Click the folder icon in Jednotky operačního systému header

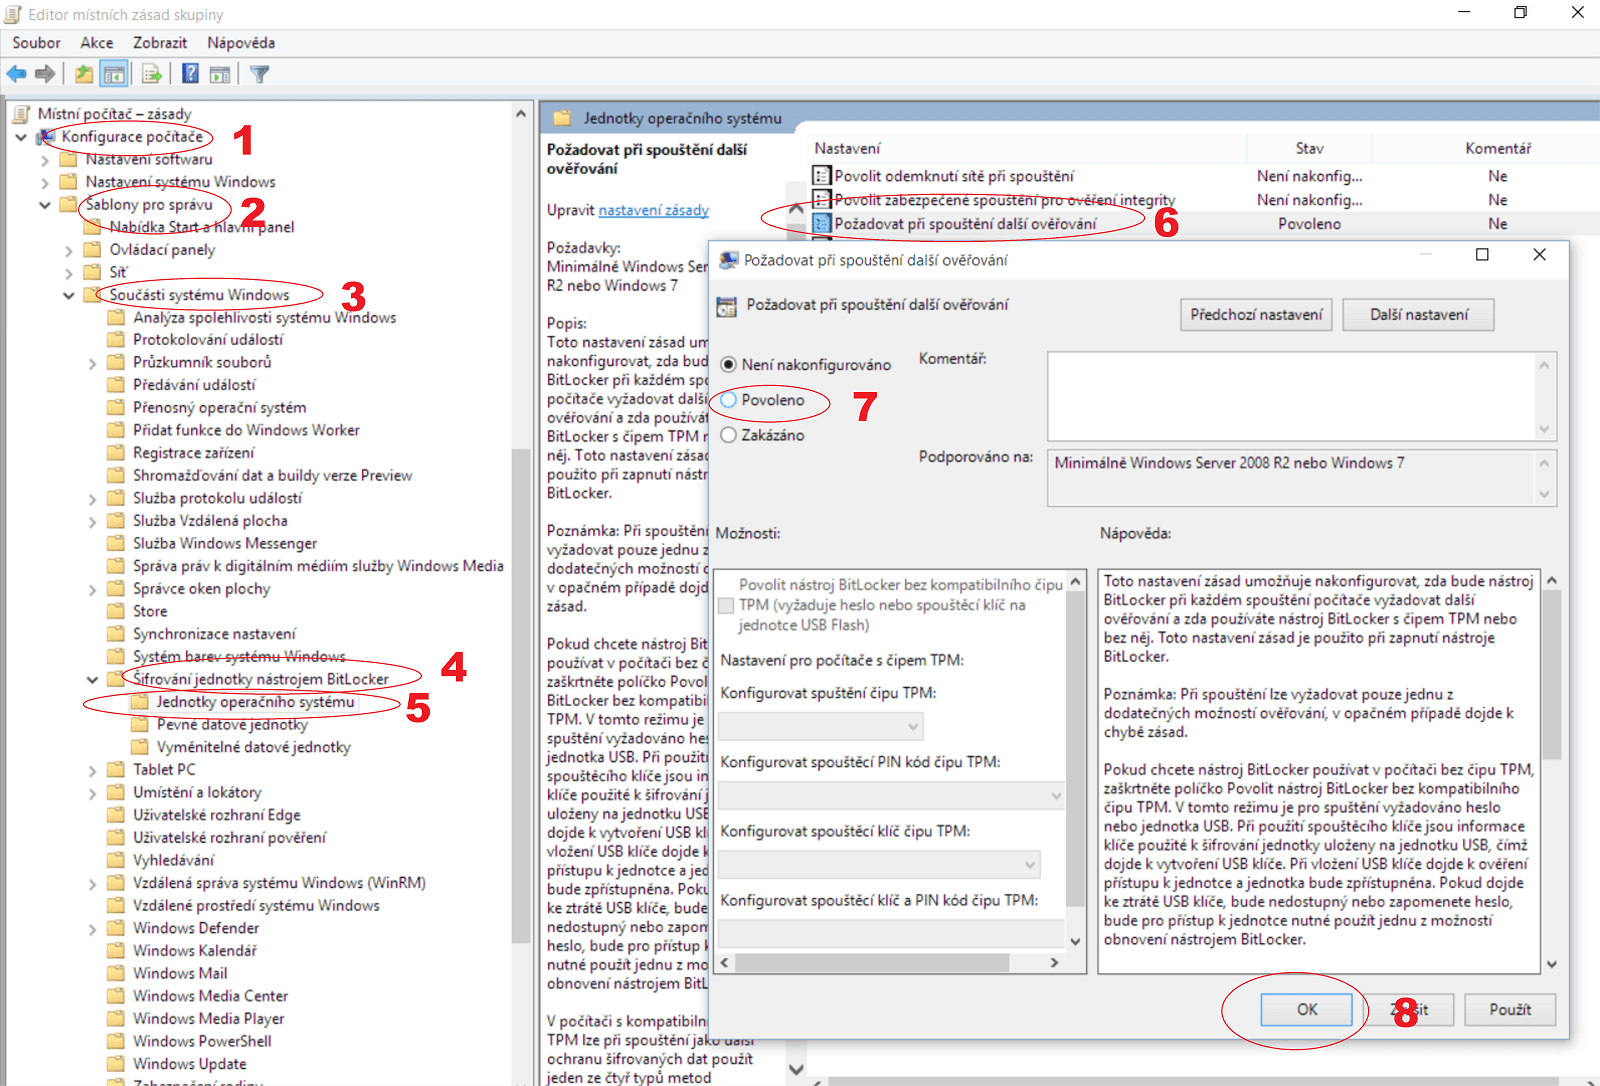[x=562, y=118]
